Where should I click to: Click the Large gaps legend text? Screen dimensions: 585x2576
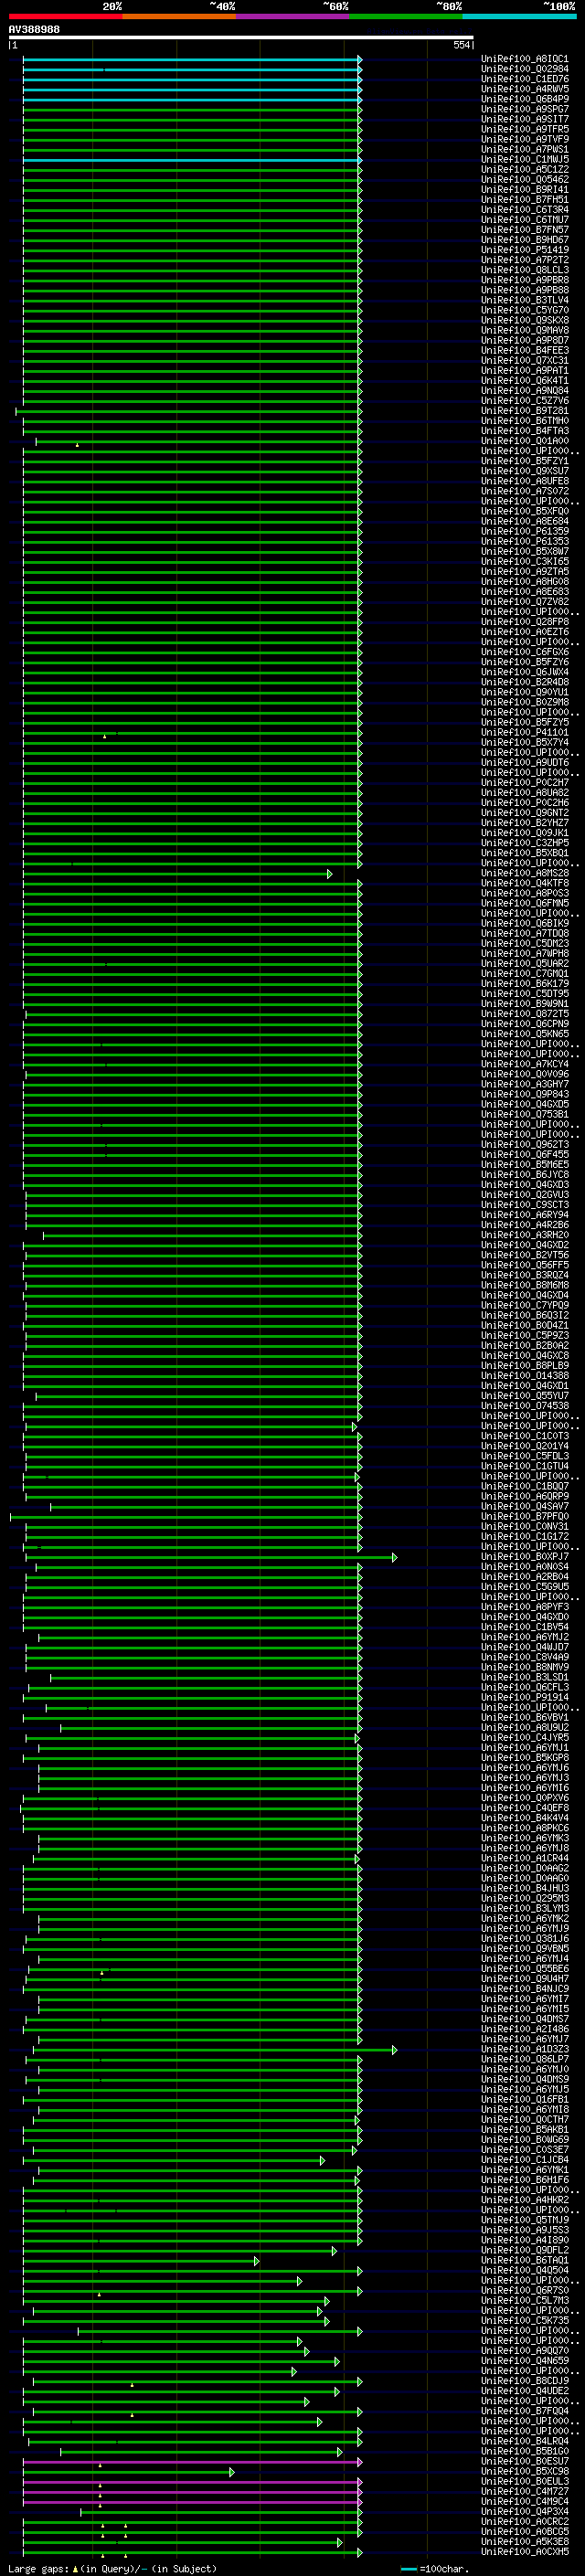[x=112, y=2569]
